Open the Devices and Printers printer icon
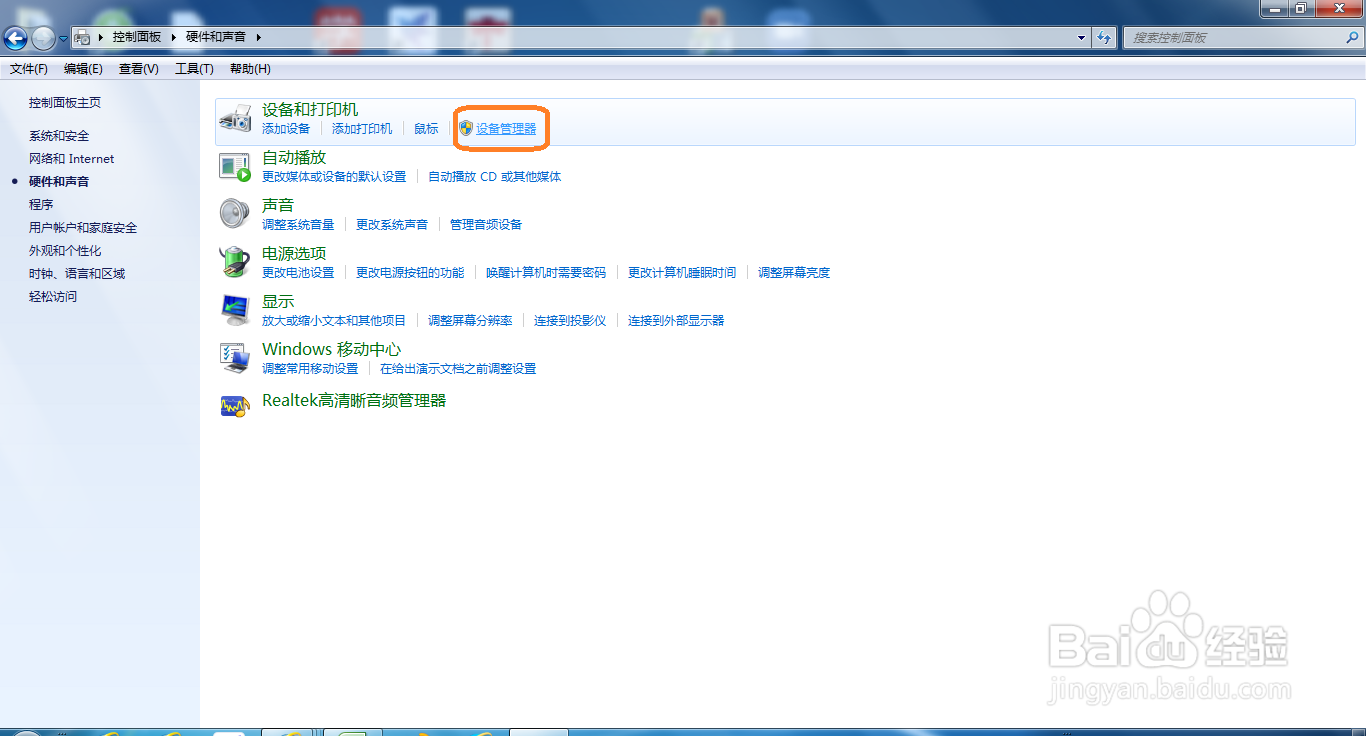 pyautogui.click(x=235, y=117)
